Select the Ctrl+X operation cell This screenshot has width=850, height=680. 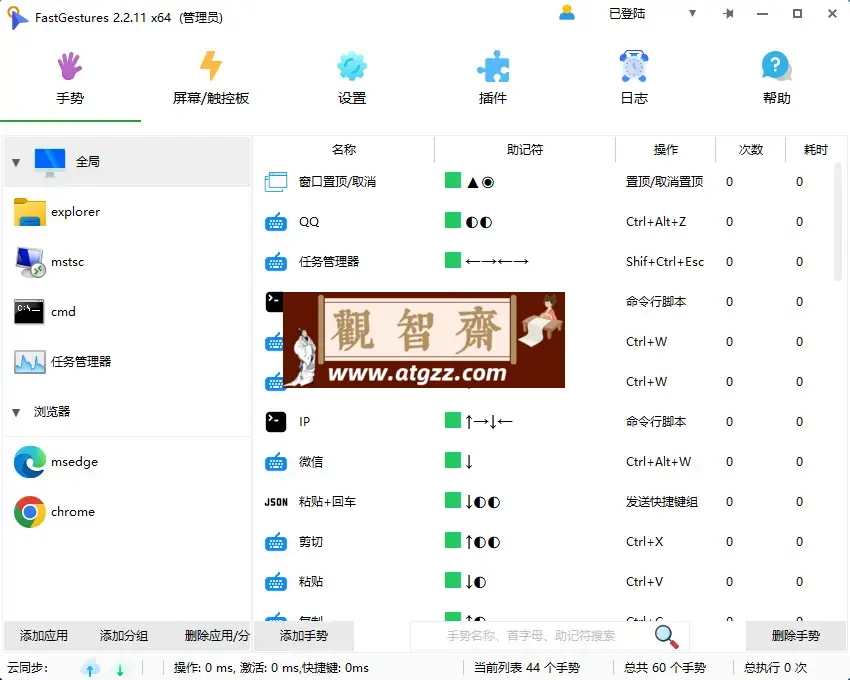click(x=645, y=542)
